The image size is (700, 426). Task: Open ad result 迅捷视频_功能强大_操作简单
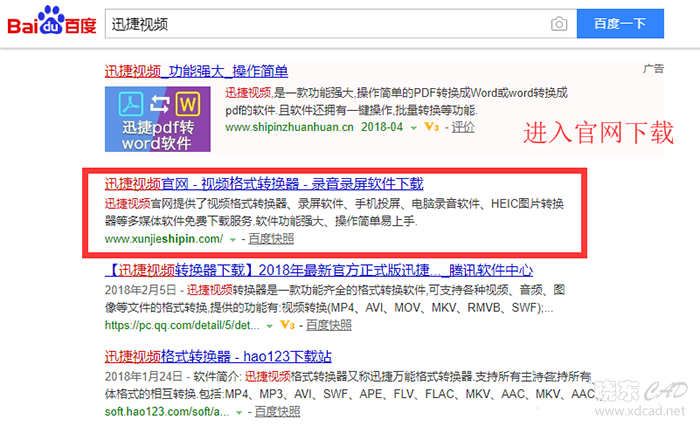coord(196,71)
